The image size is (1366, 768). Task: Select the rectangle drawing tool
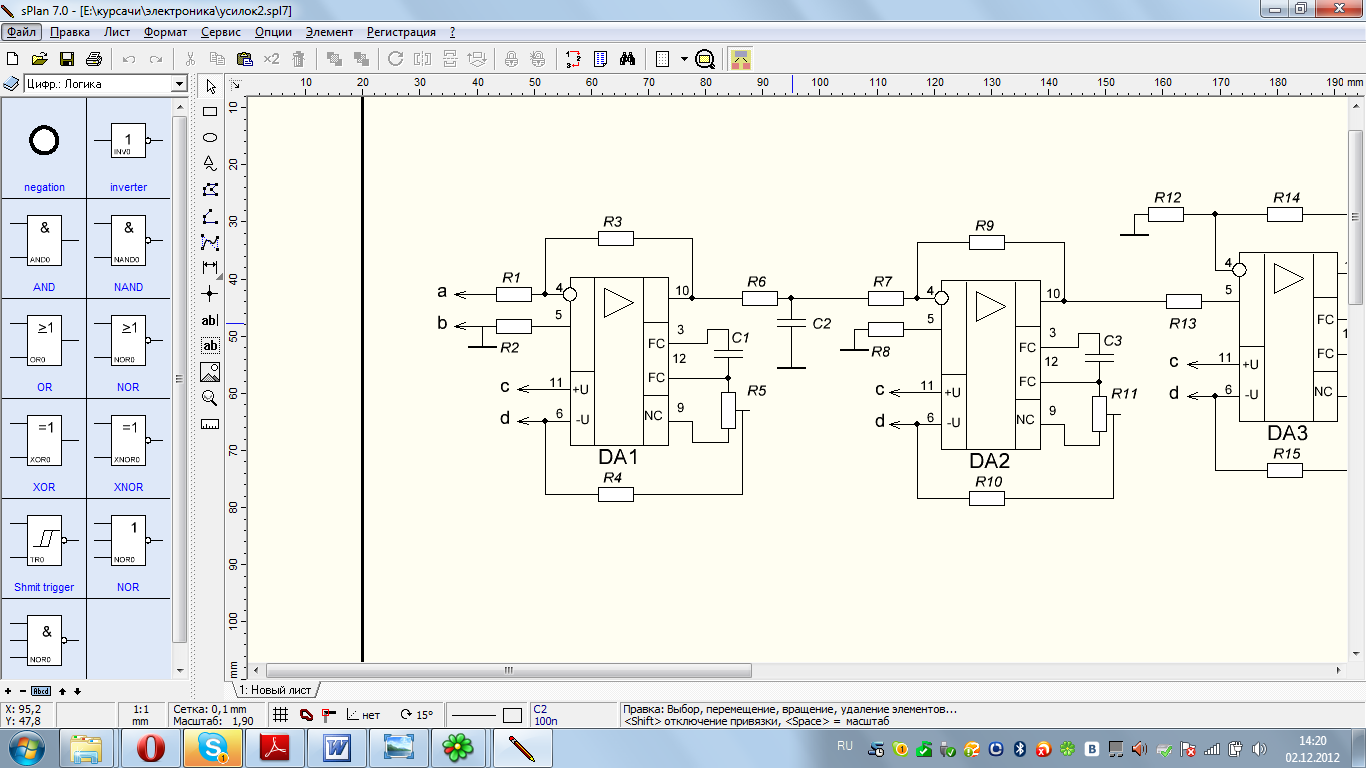210,112
